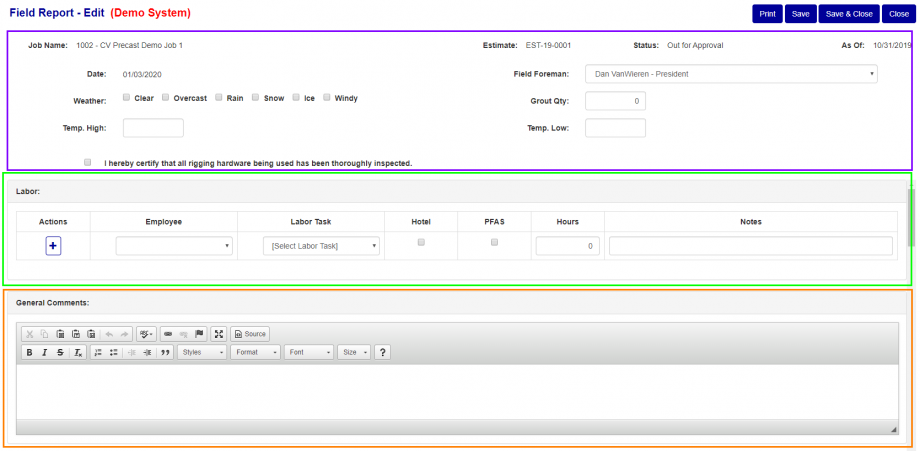Click the Anchor flag icon

(199, 334)
